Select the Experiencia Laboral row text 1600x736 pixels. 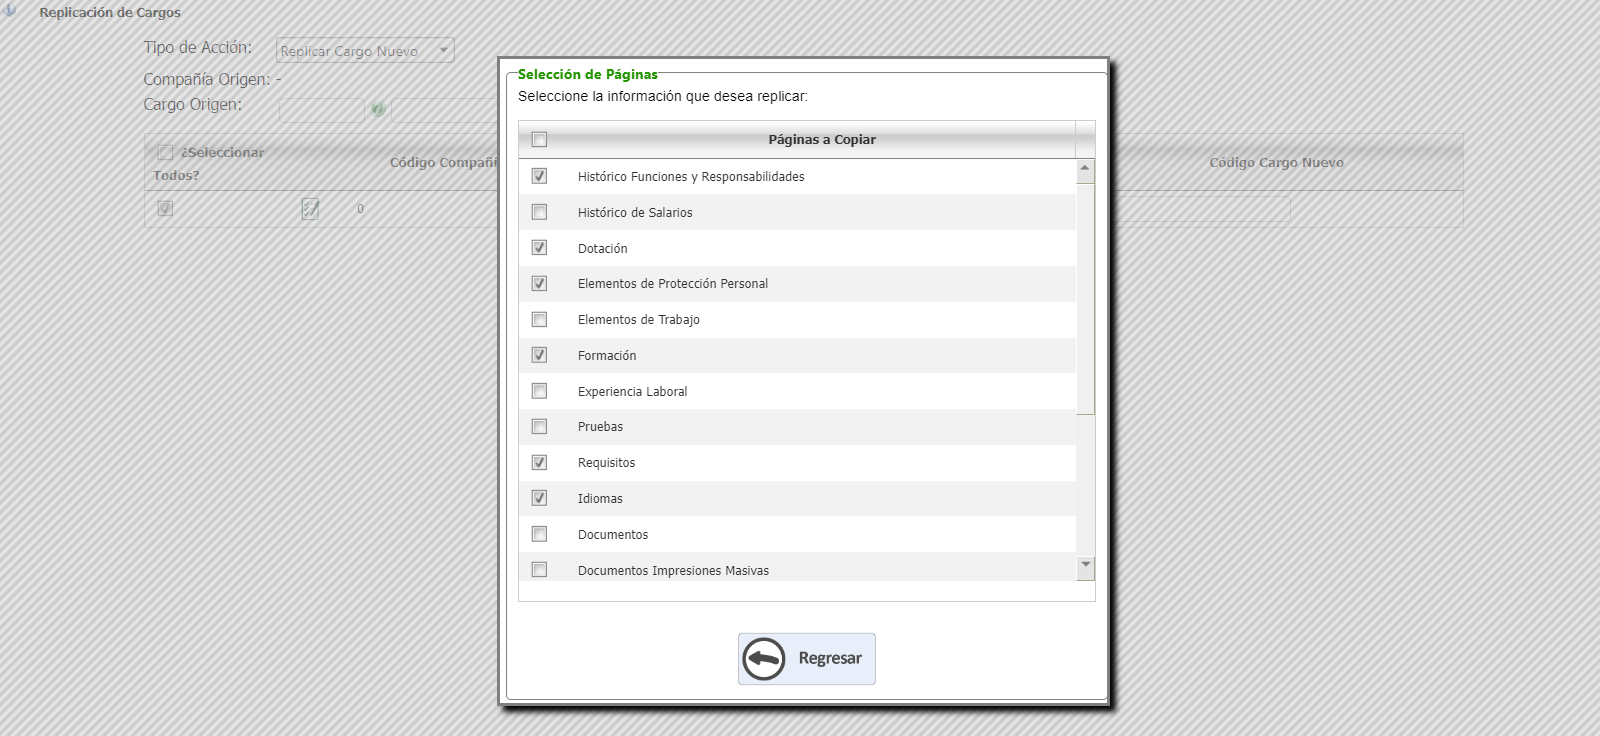[x=633, y=392]
